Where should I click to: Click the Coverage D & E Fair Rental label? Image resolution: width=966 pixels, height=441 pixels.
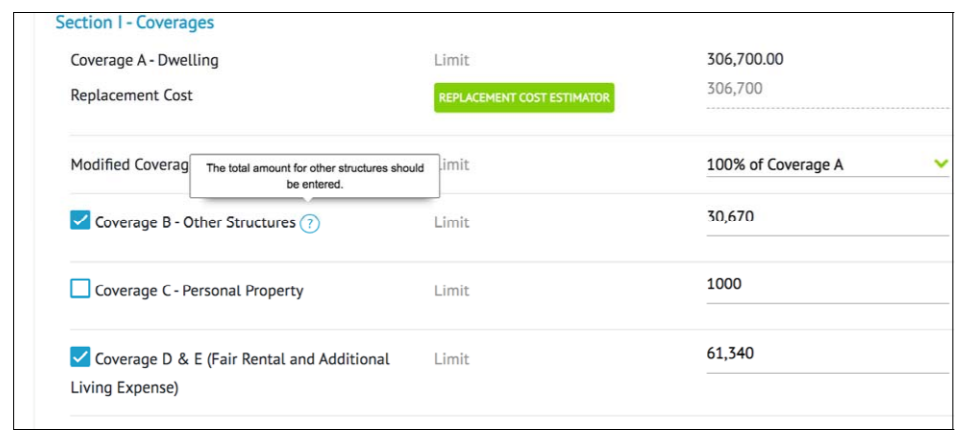point(230,373)
